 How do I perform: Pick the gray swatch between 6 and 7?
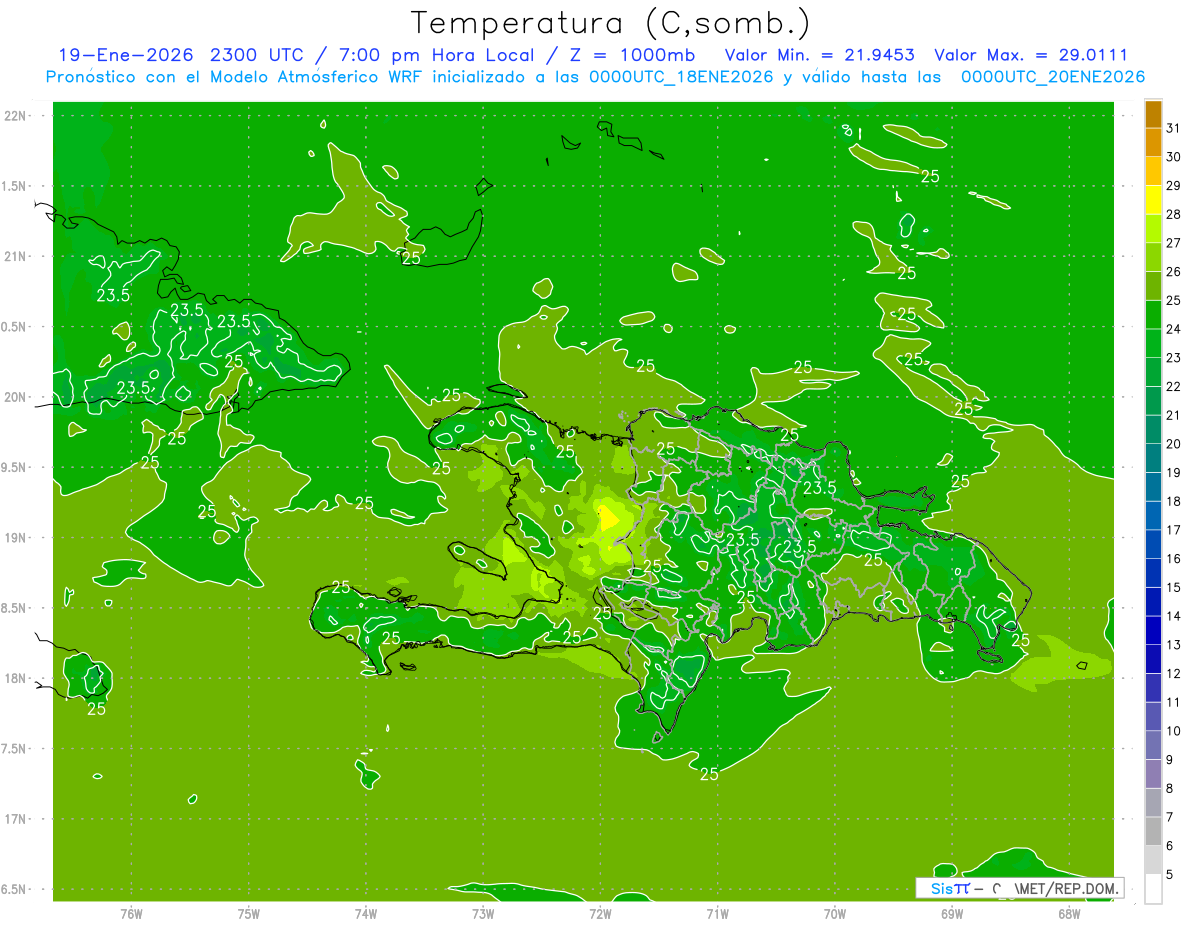tap(1153, 832)
